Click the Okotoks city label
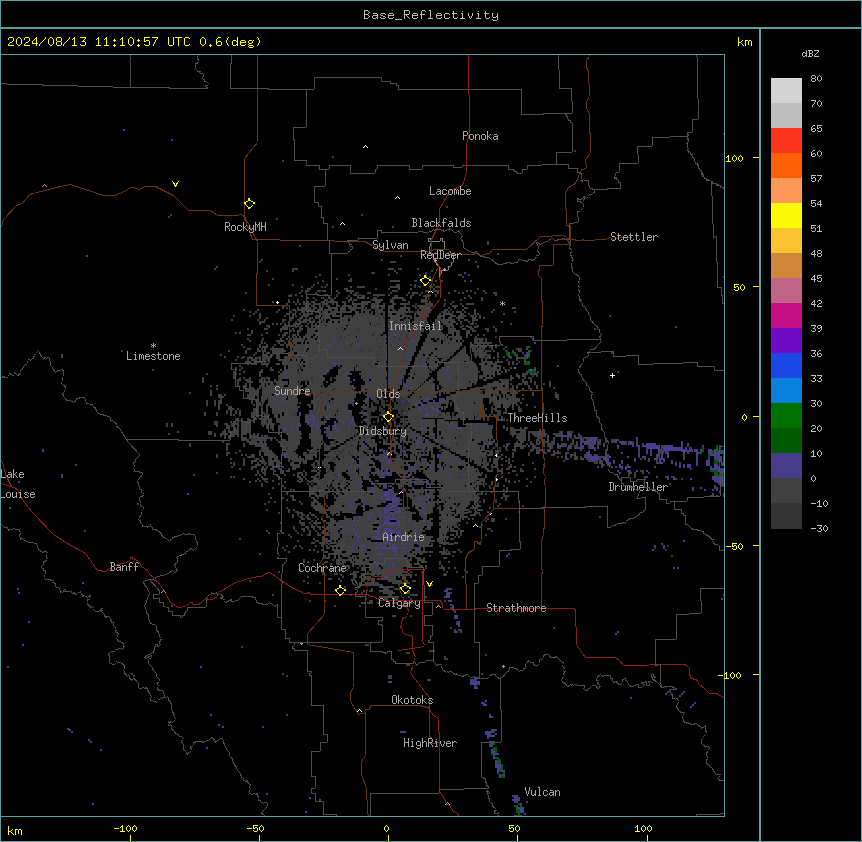The width and height of the screenshot is (862, 842). pyautogui.click(x=412, y=700)
